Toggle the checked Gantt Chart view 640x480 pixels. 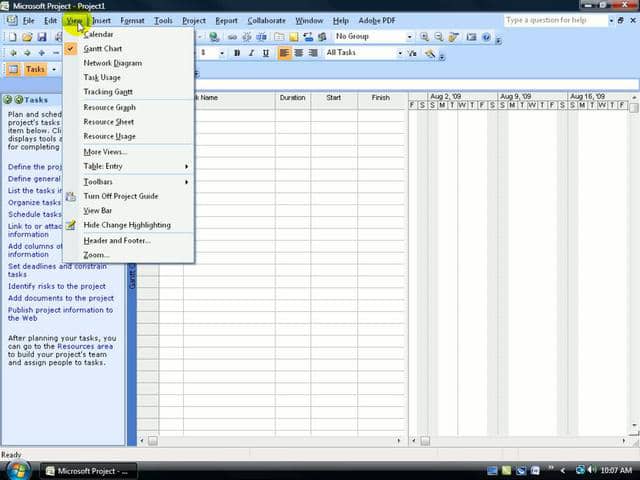point(128,49)
